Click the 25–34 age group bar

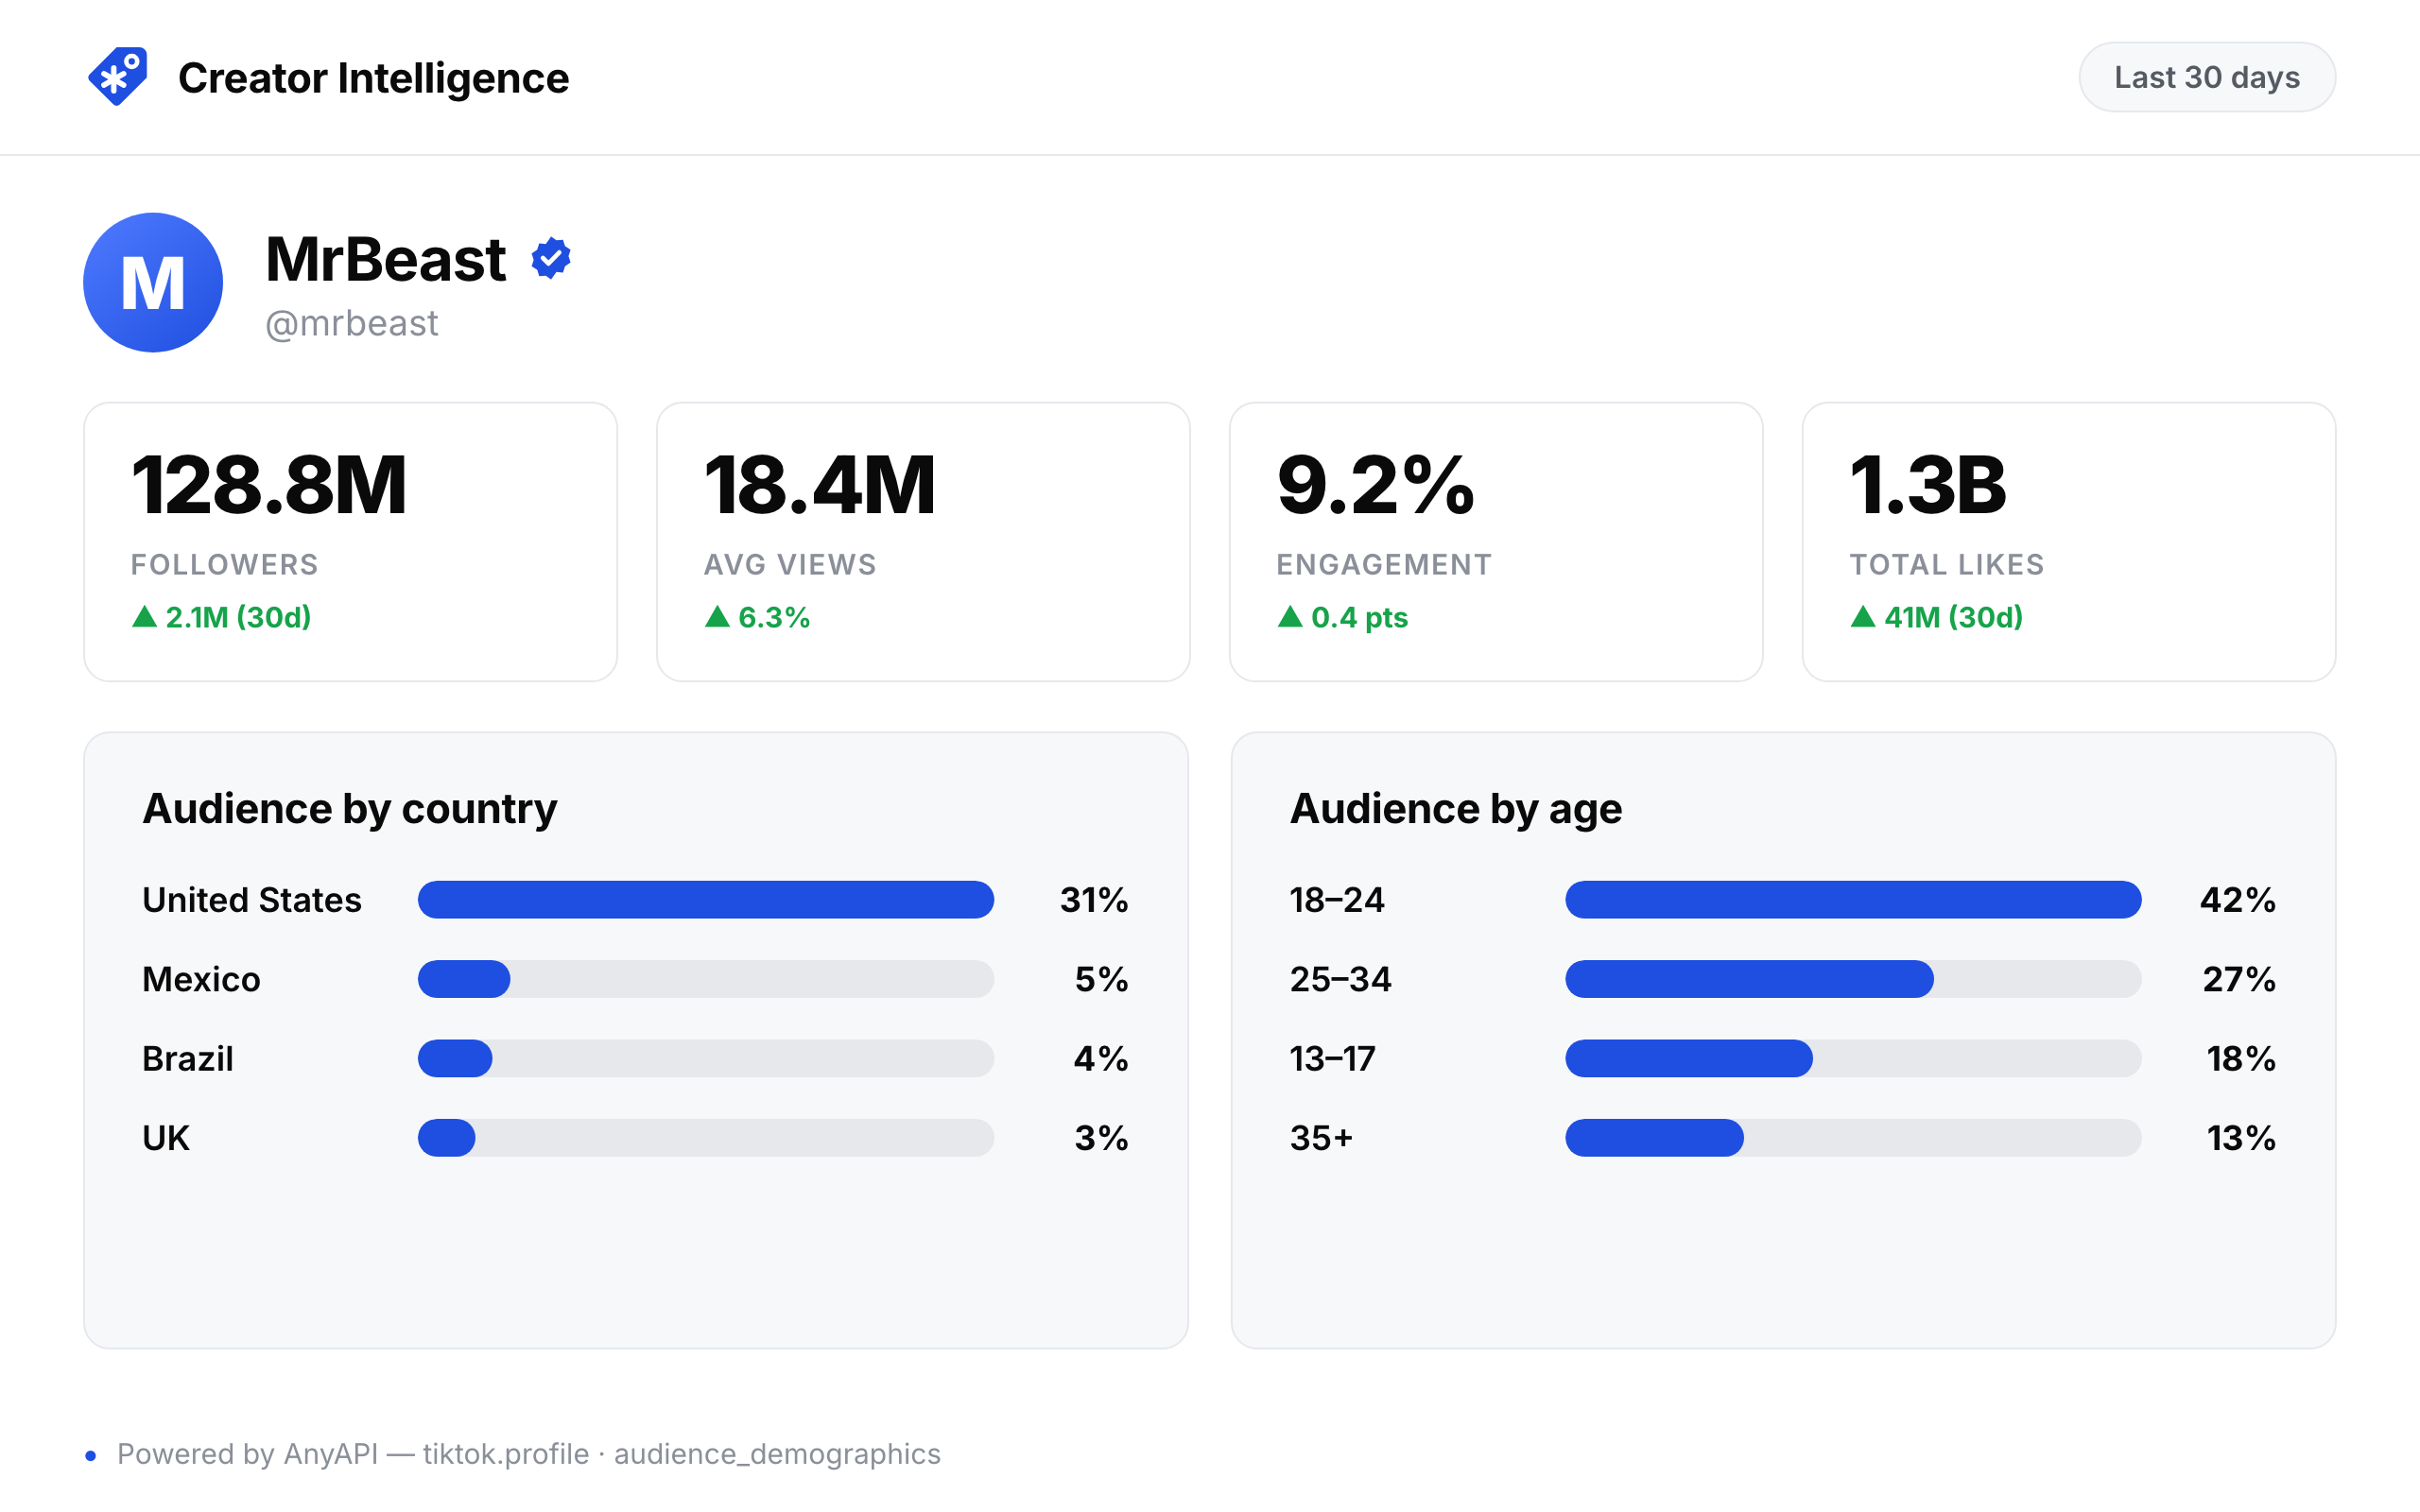pos(1853,979)
